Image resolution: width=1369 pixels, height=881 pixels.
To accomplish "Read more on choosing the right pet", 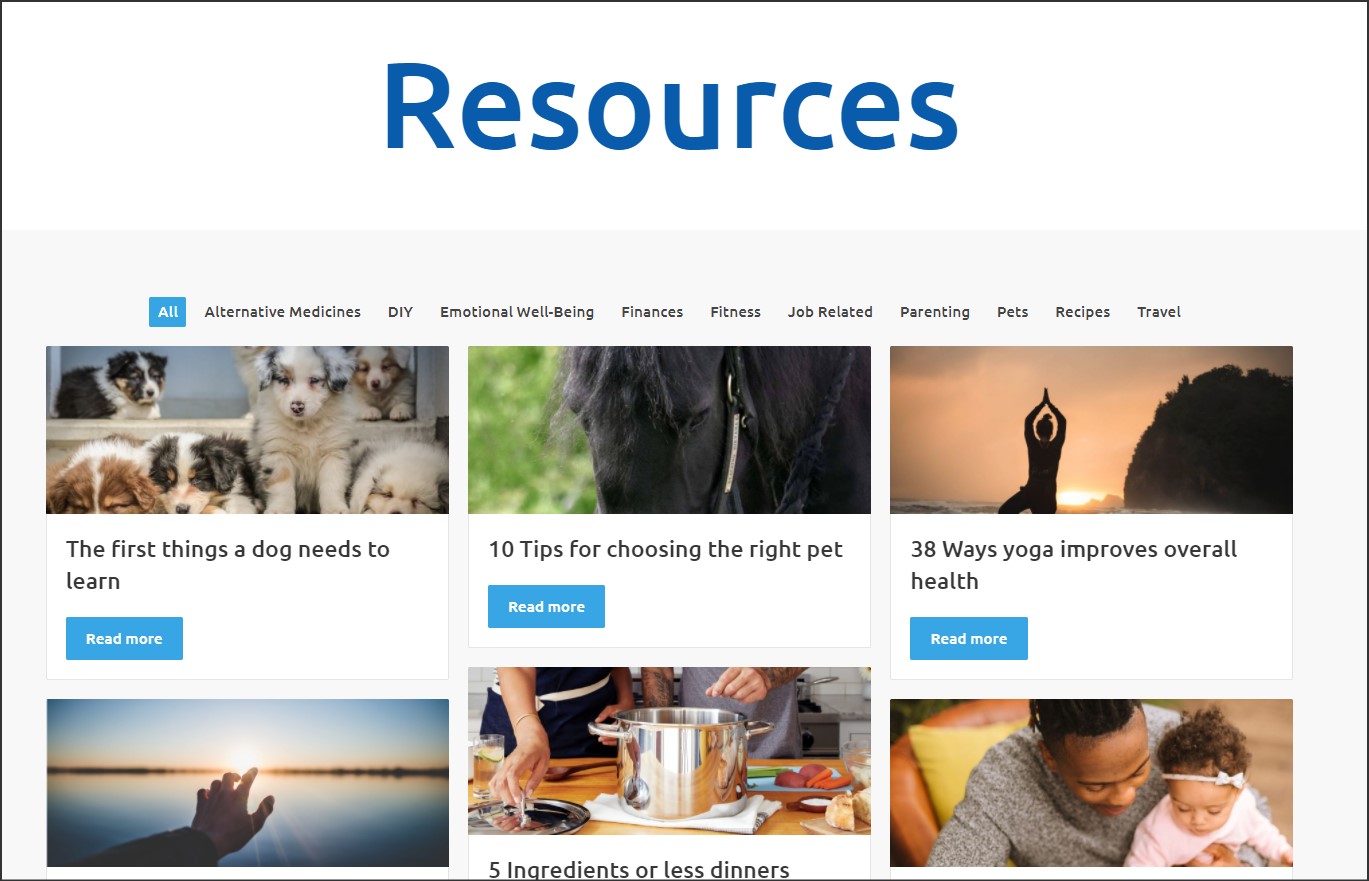I will coord(546,606).
